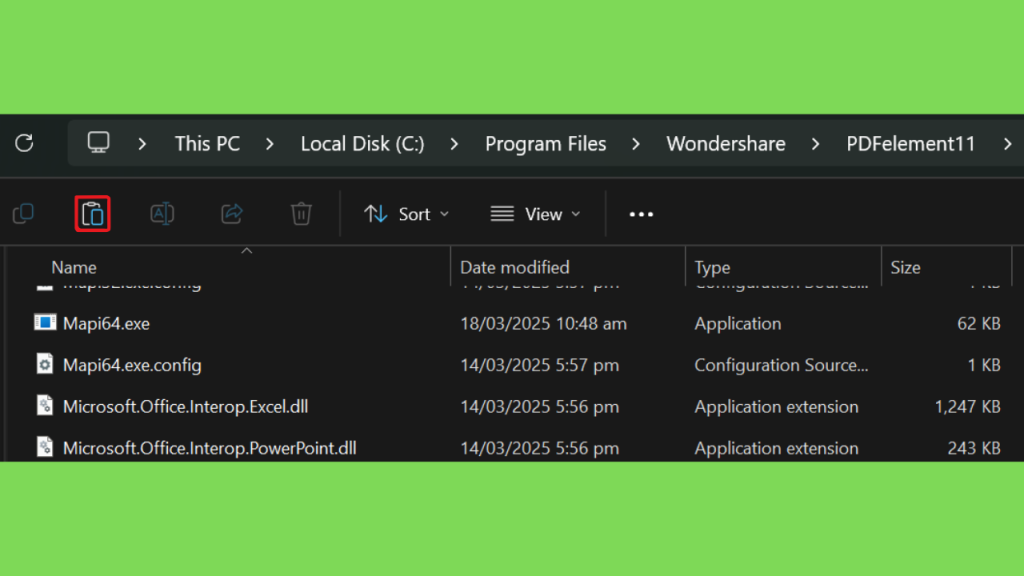Viewport: 1024px width, 576px height.
Task: Click the type Application for Mapi64.exe
Action: 737,323
